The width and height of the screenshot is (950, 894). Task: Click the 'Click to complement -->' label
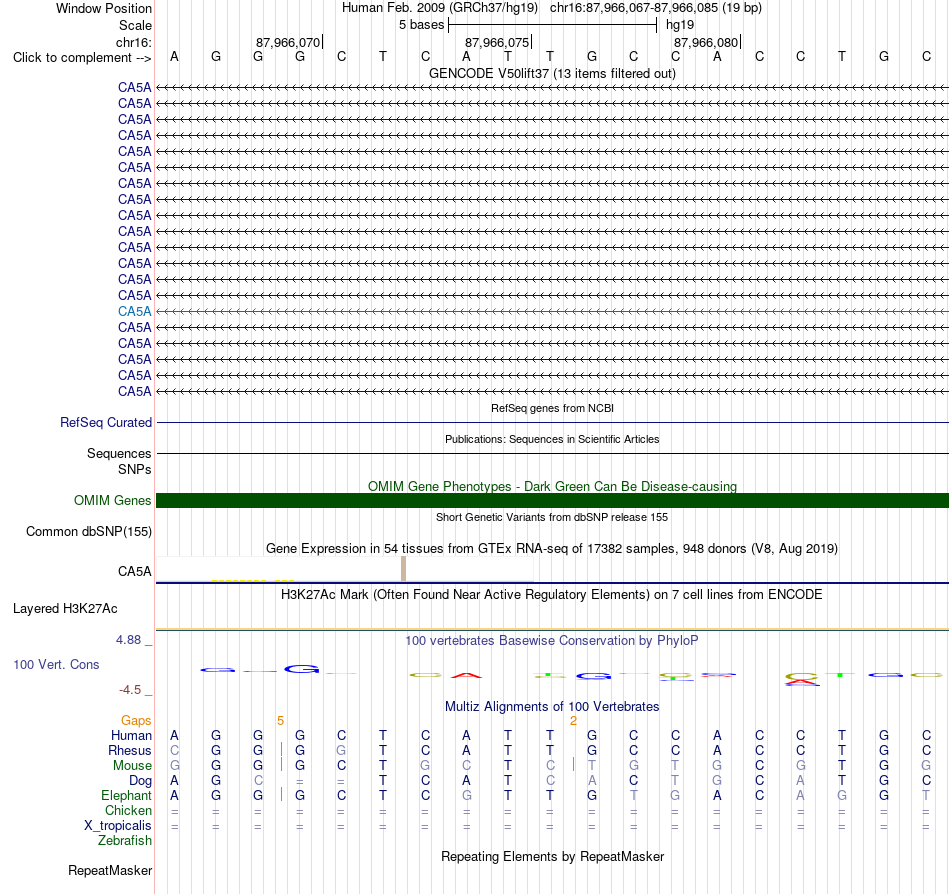tap(82, 58)
